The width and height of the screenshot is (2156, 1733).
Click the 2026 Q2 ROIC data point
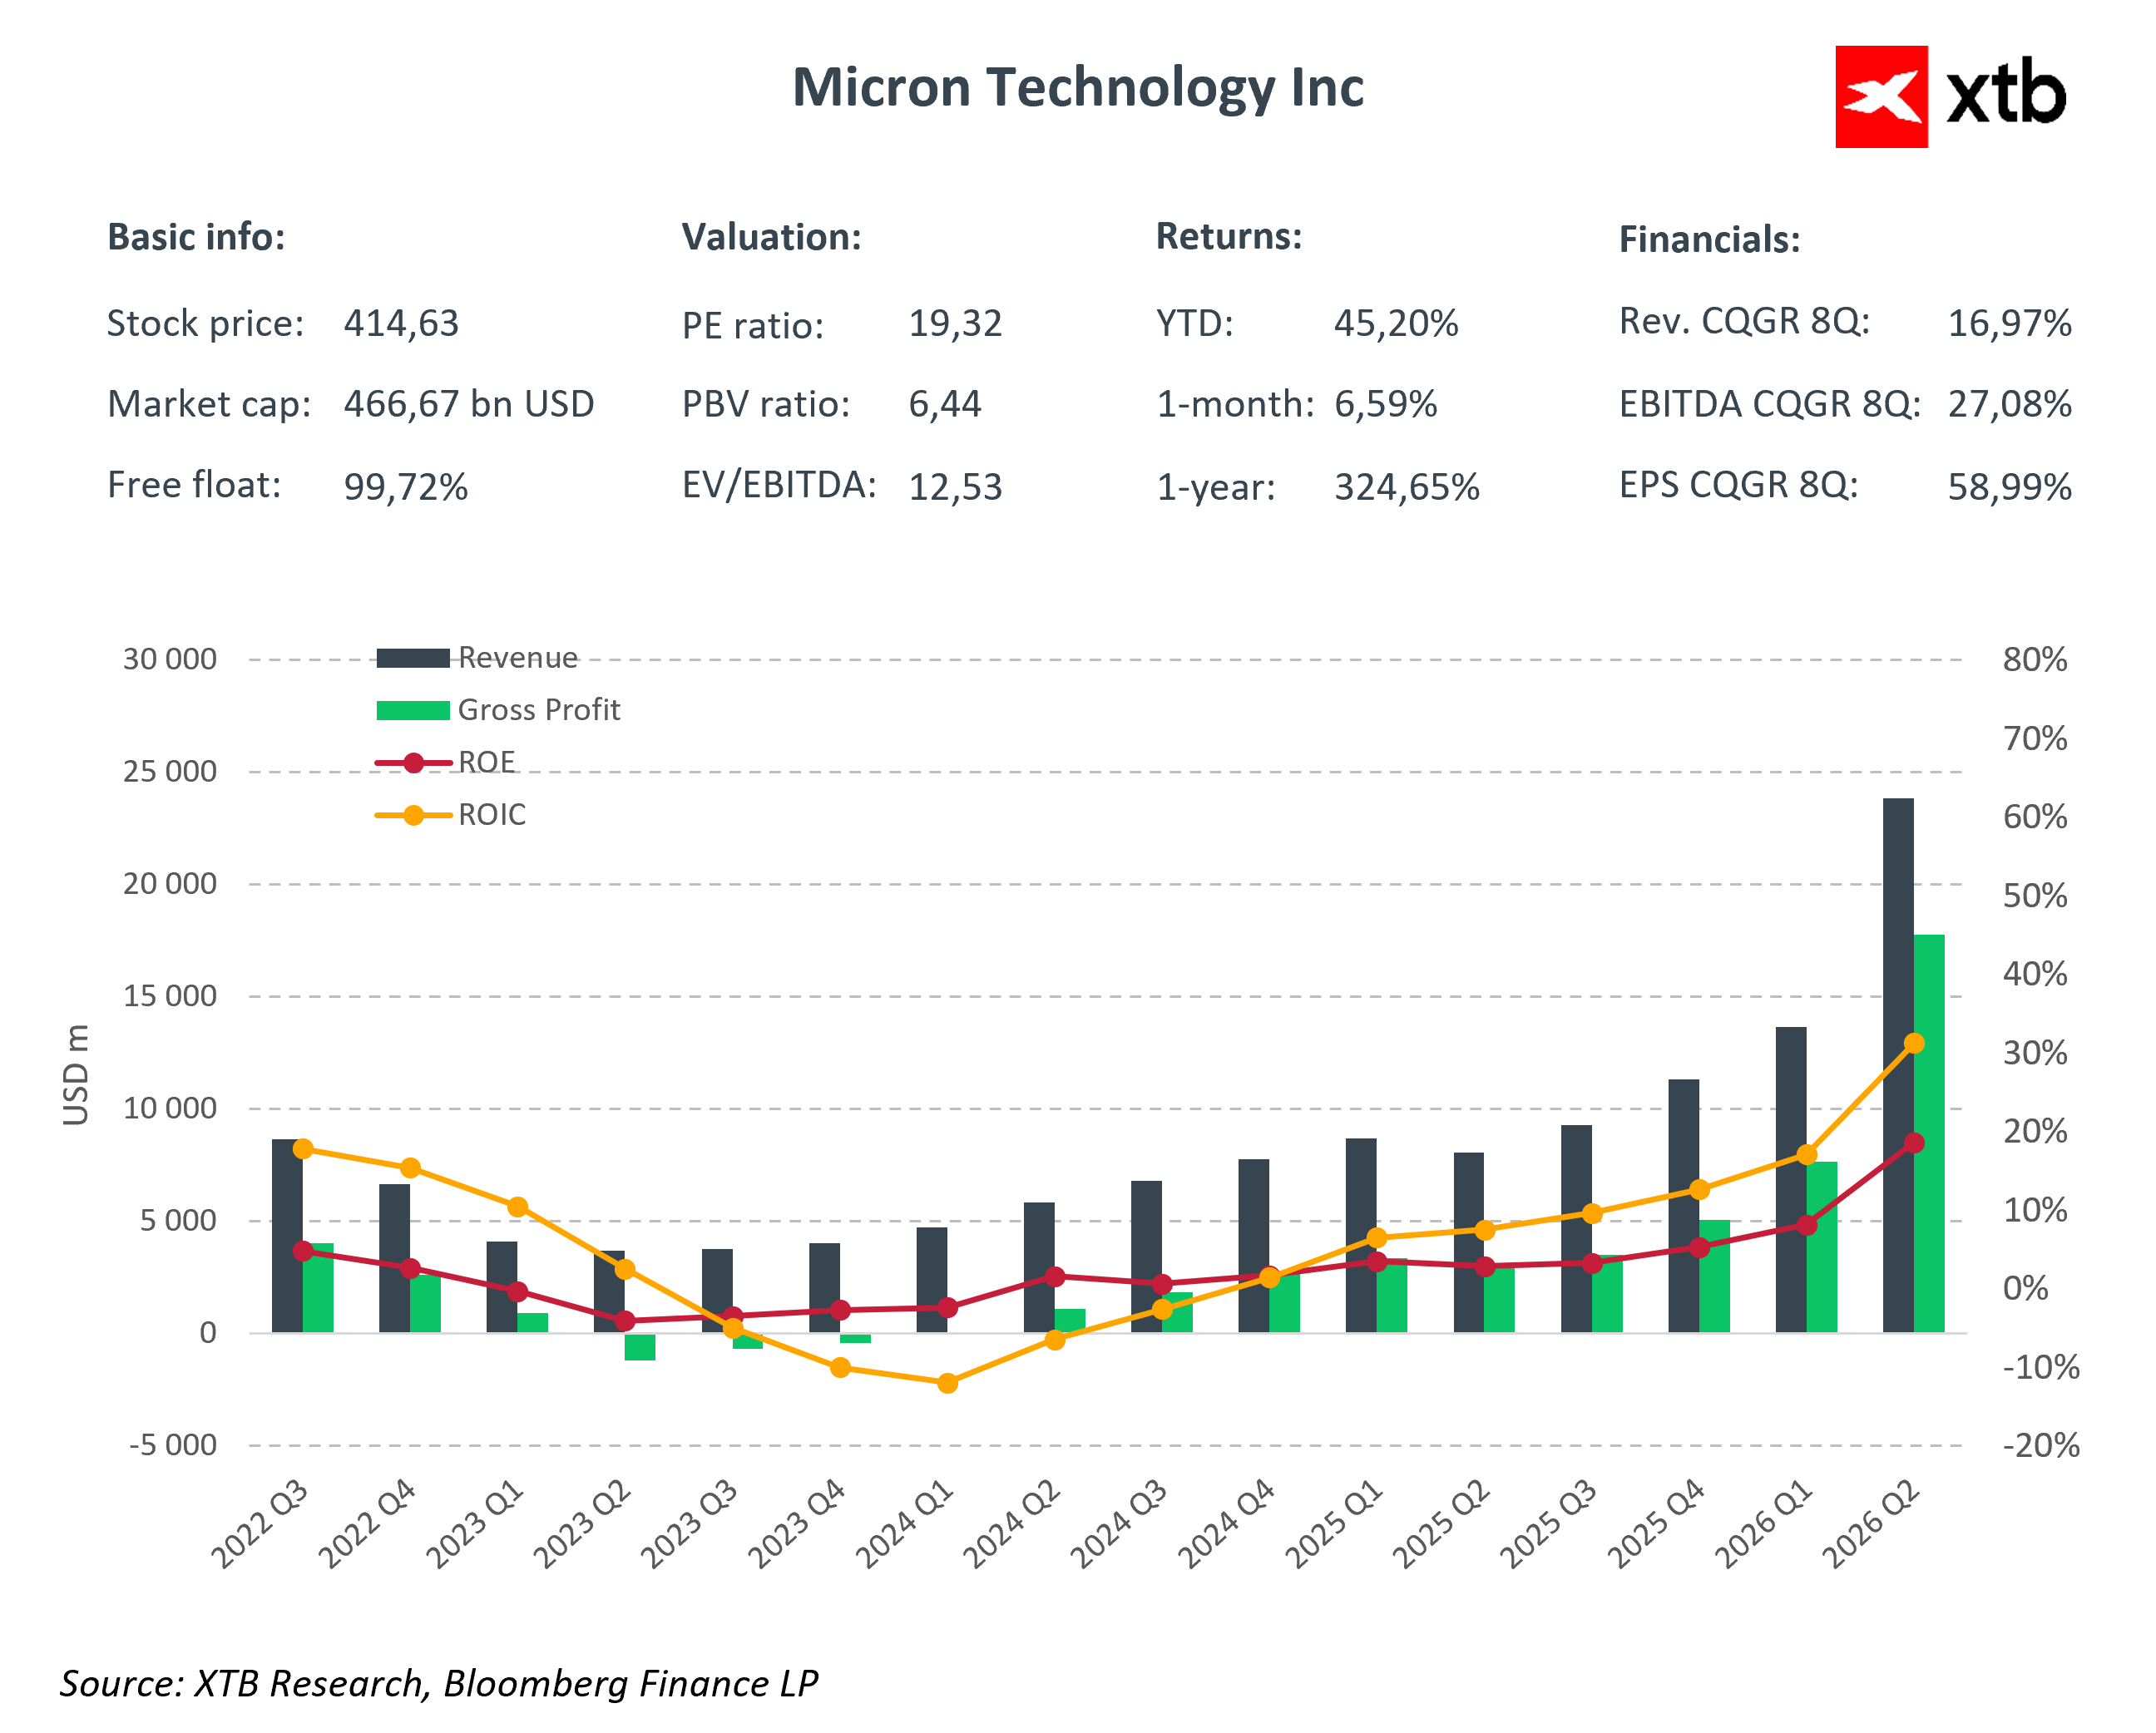click(x=1913, y=1043)
